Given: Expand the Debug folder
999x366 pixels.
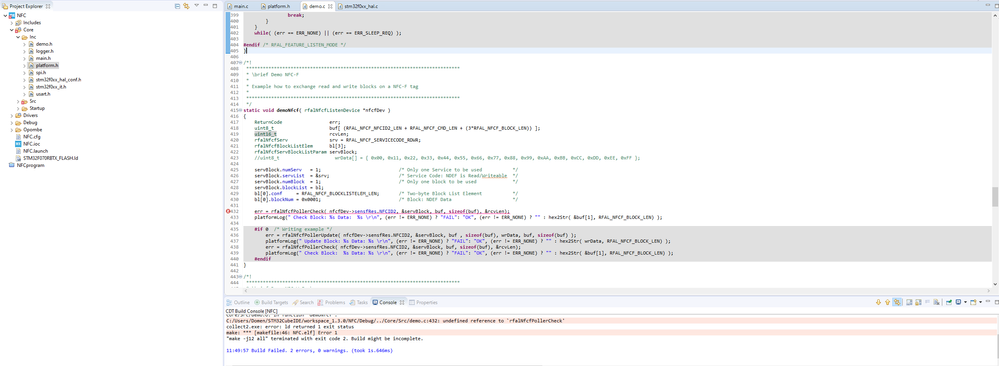Looking at the screenshot, I should pos(11,122).
